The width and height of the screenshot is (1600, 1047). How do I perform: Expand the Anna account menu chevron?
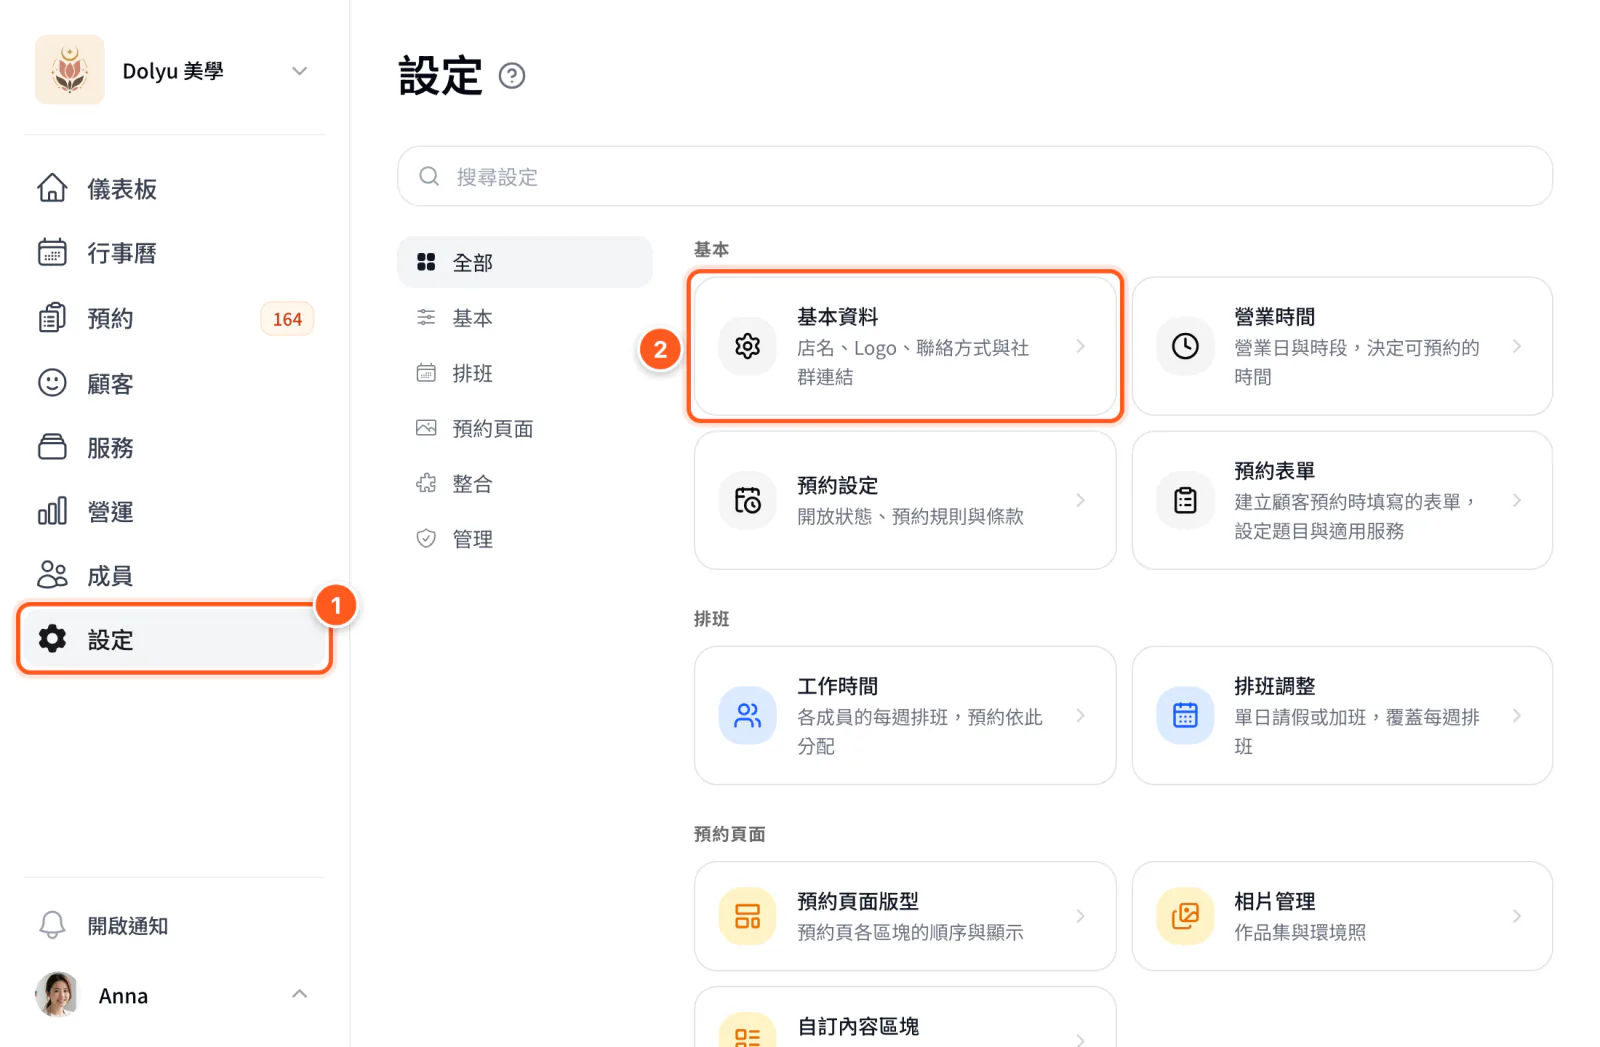299,994
